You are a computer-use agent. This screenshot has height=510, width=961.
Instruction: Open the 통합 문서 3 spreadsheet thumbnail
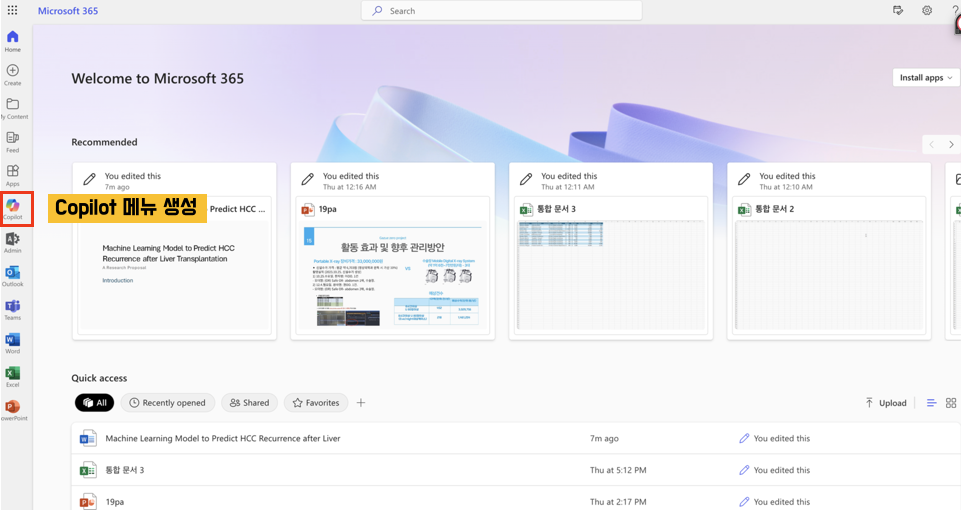(610, 277)
